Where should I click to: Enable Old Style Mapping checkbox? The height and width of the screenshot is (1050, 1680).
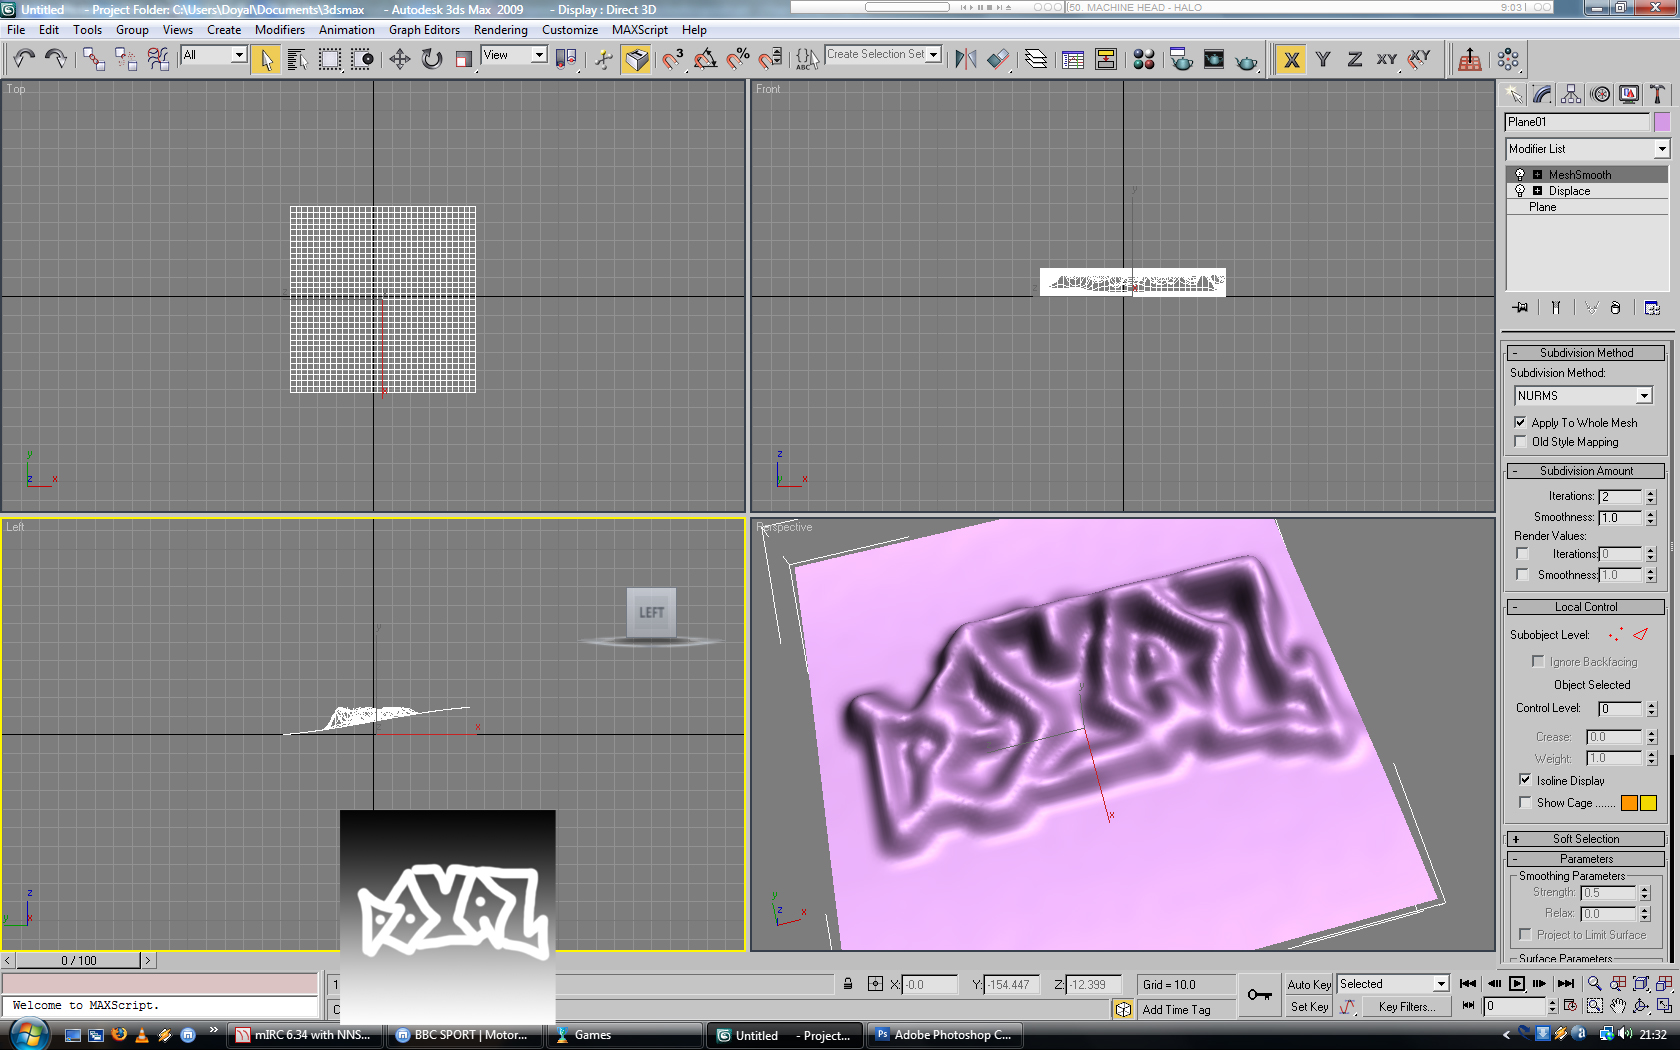(x=1520, y=441)
